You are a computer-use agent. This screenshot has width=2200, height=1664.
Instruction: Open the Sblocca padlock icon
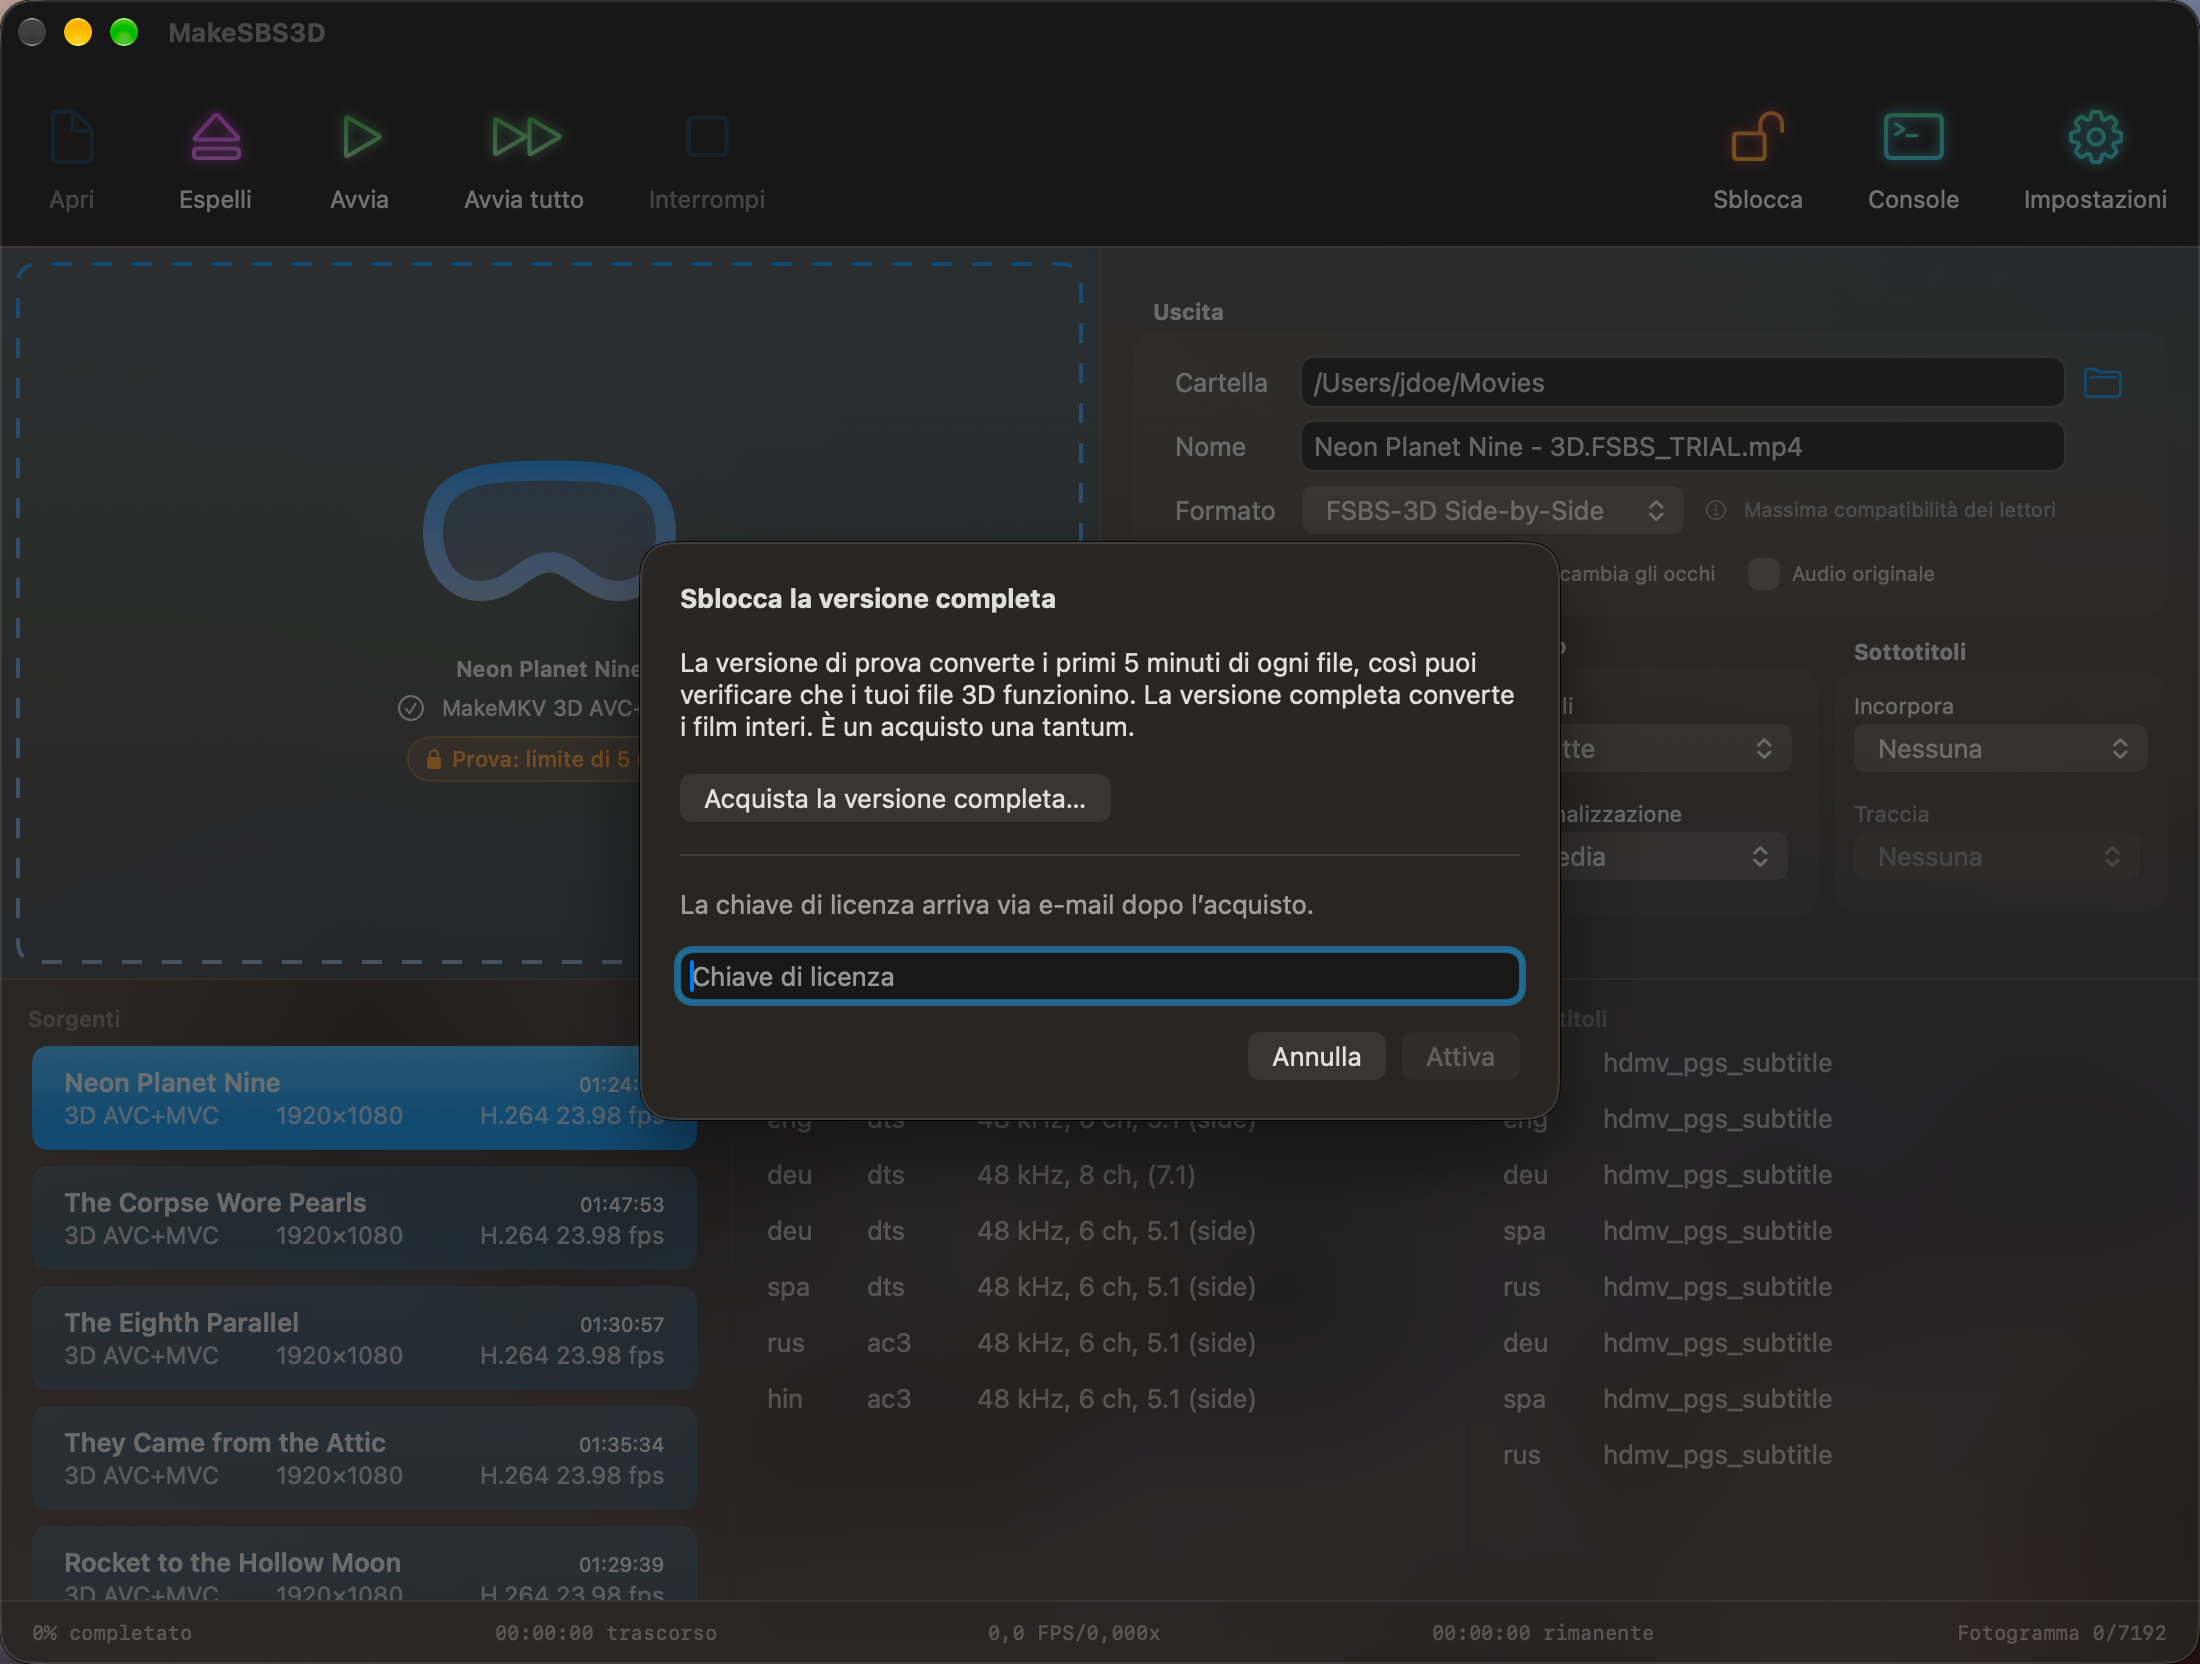click(x=1758, y=137)
